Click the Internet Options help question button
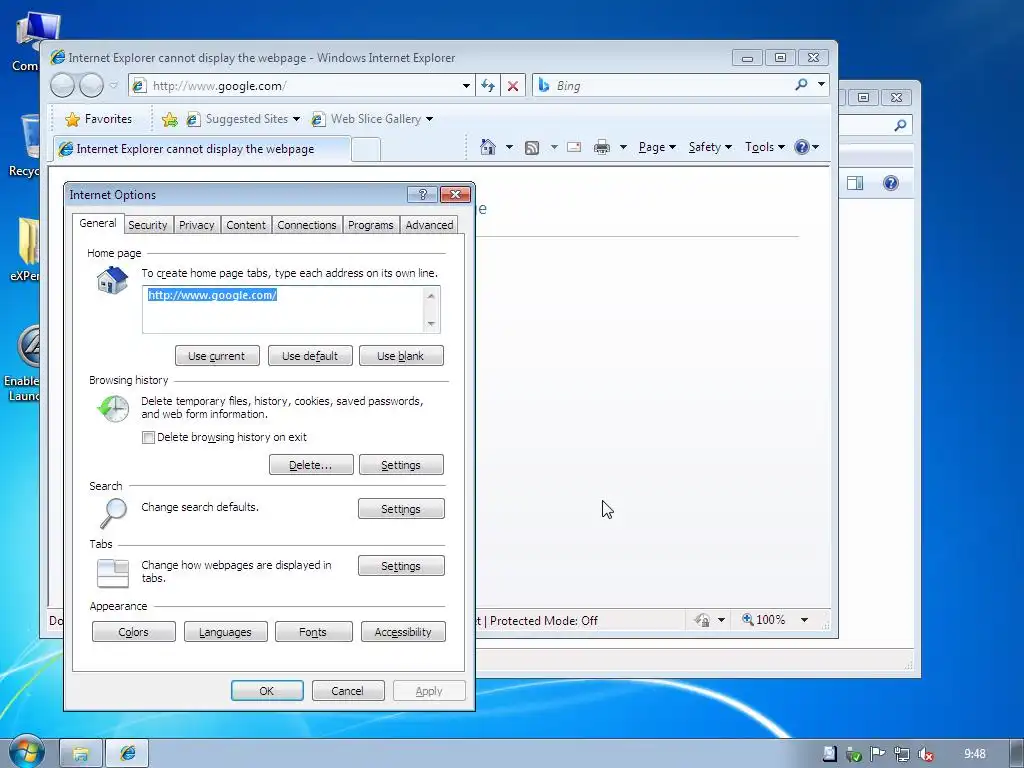The width and height of the screenshot is (1024, 768). (423, 195)
